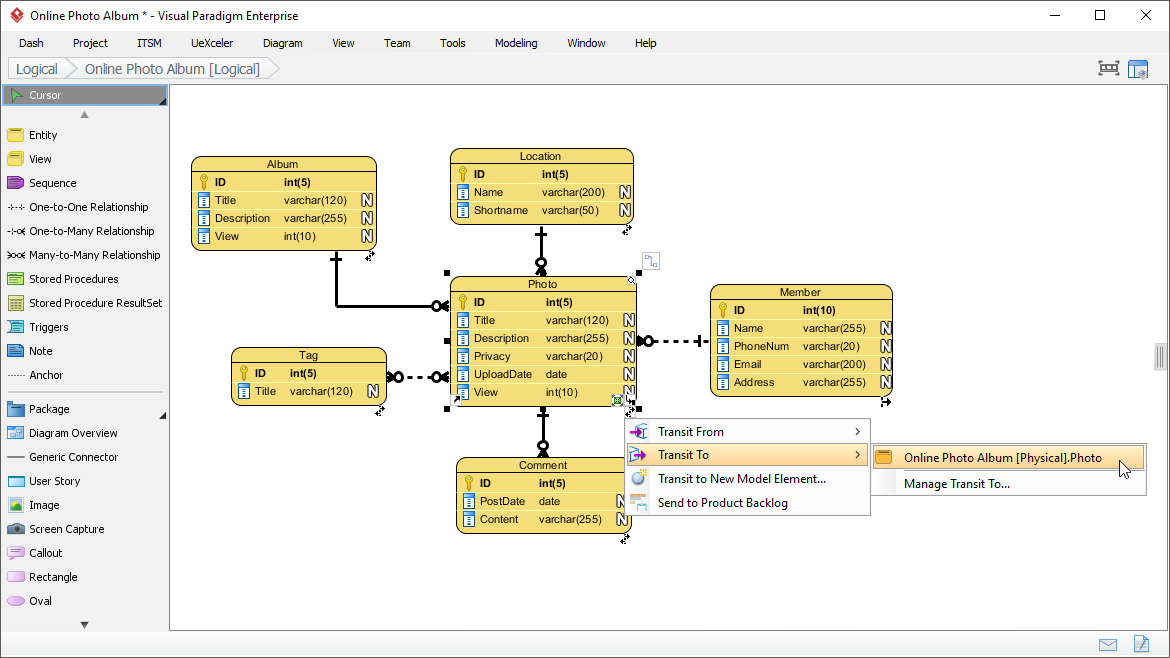1170x658 pixels.
Task: Pick the Entity tool icon
Action: (16, 135)
